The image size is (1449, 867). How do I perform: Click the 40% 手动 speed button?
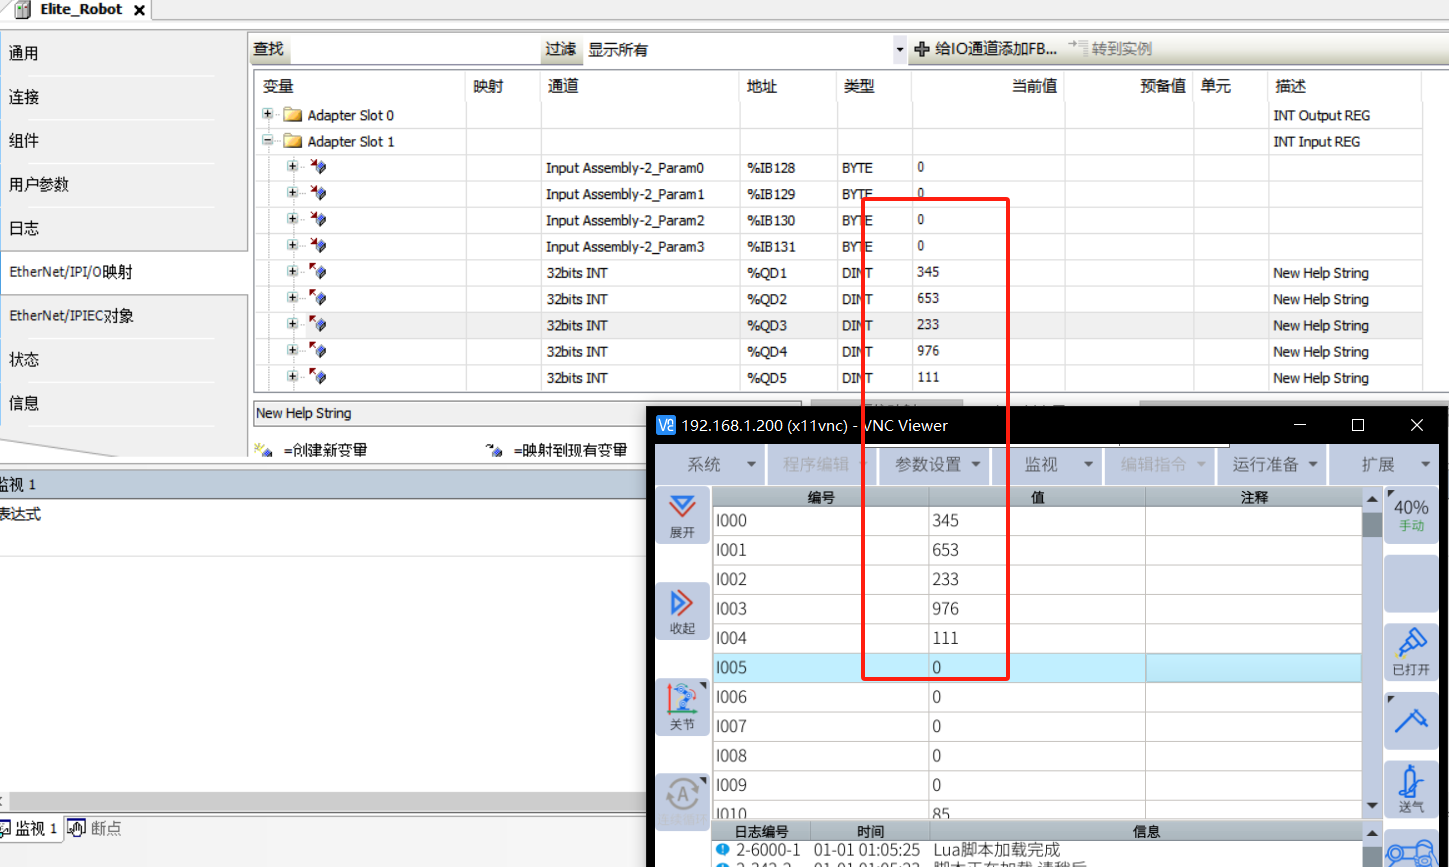coord(1411,514)
